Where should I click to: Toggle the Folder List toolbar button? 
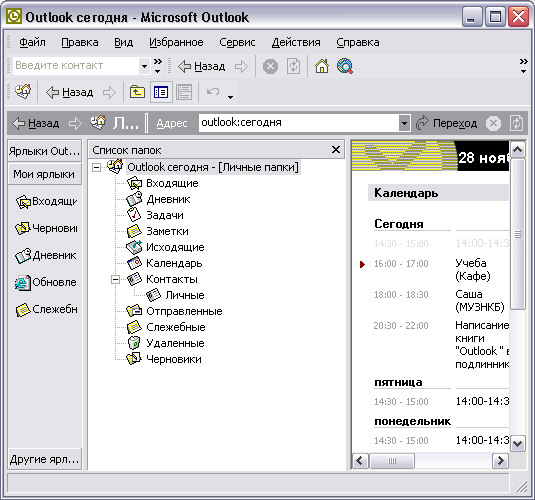click(161, 92)
